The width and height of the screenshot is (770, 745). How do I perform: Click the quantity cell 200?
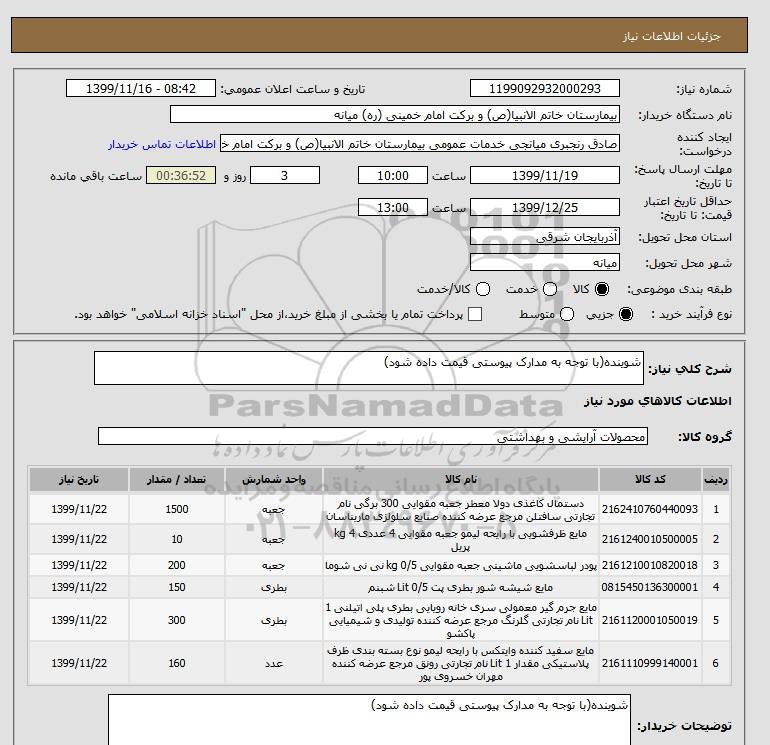point(177,565)
